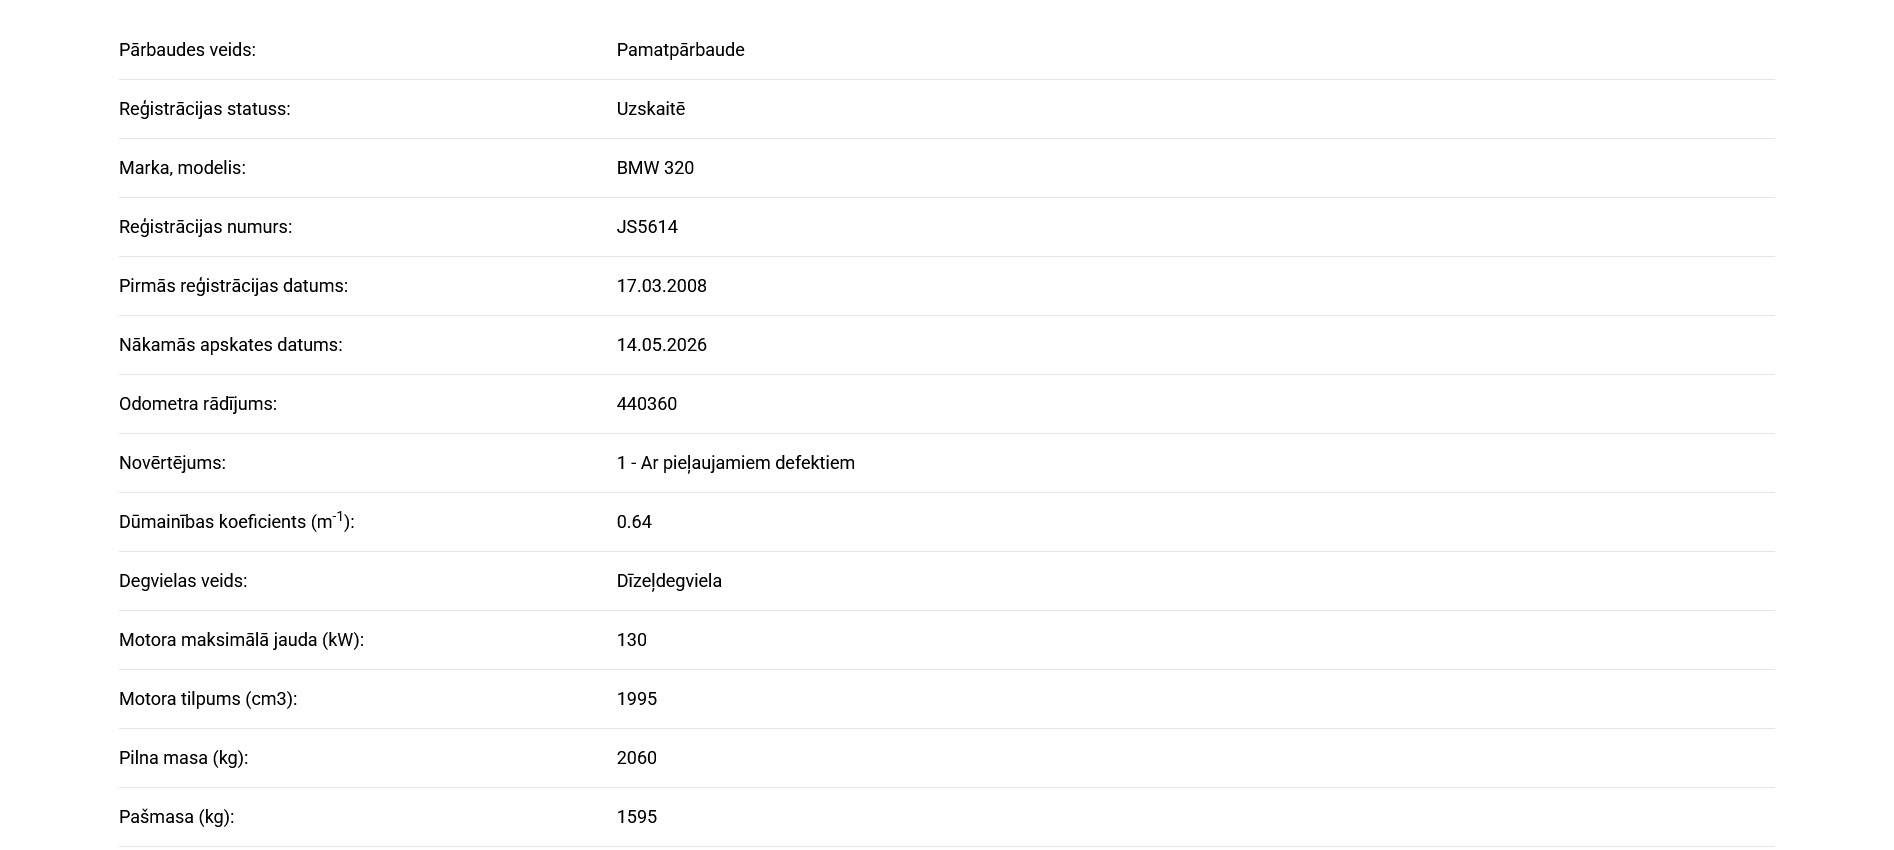The width and height of the screenshot is (1894, 850).
Task: Select the '1 - Ar pieļaujamiem defektiem' rating
Action: [x=735, y=463]
